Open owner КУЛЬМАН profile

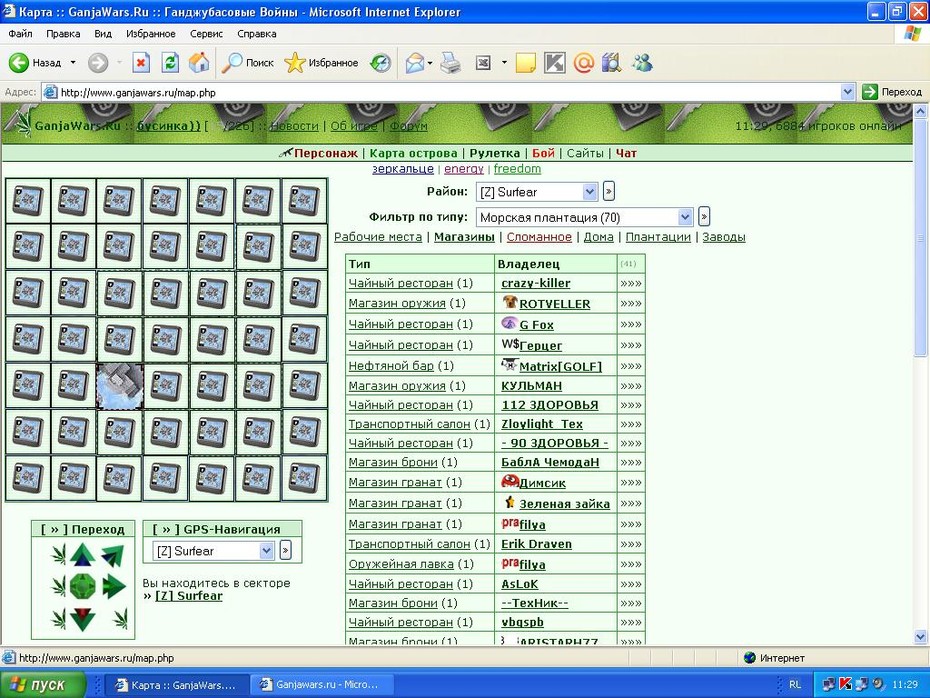(531, 386)
